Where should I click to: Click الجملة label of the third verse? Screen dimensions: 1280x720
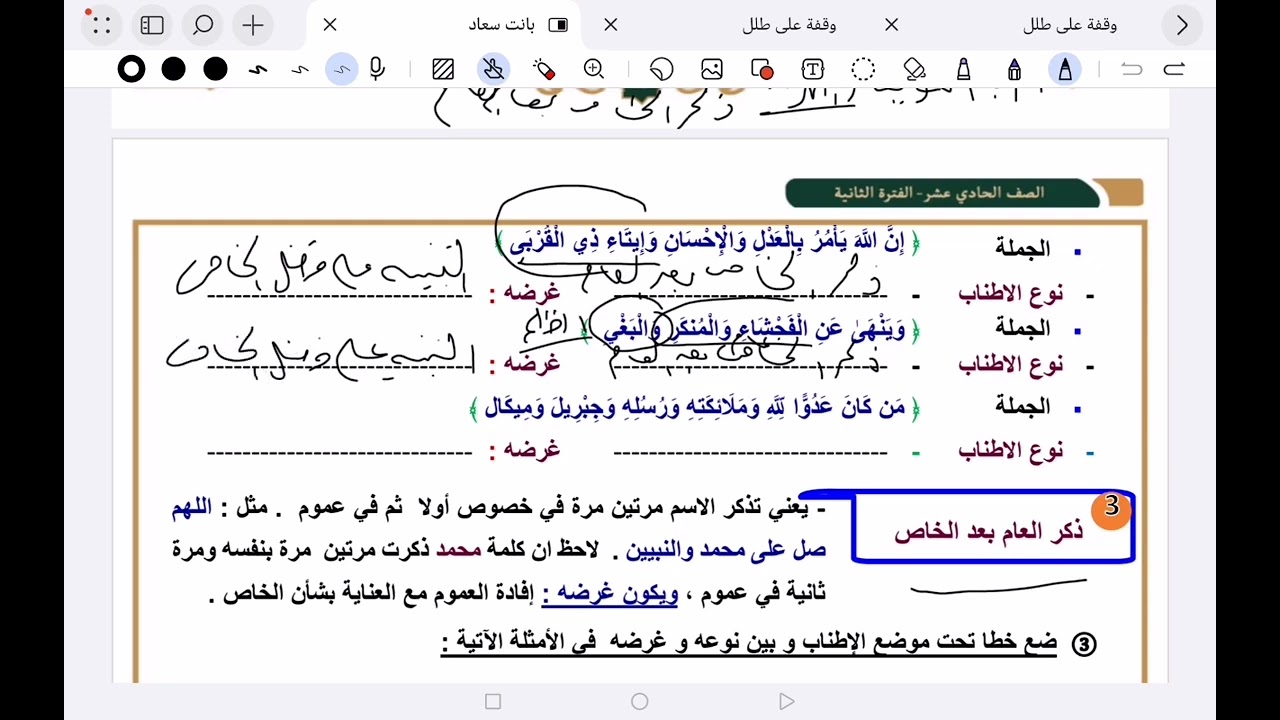(x=1023, y=406)
